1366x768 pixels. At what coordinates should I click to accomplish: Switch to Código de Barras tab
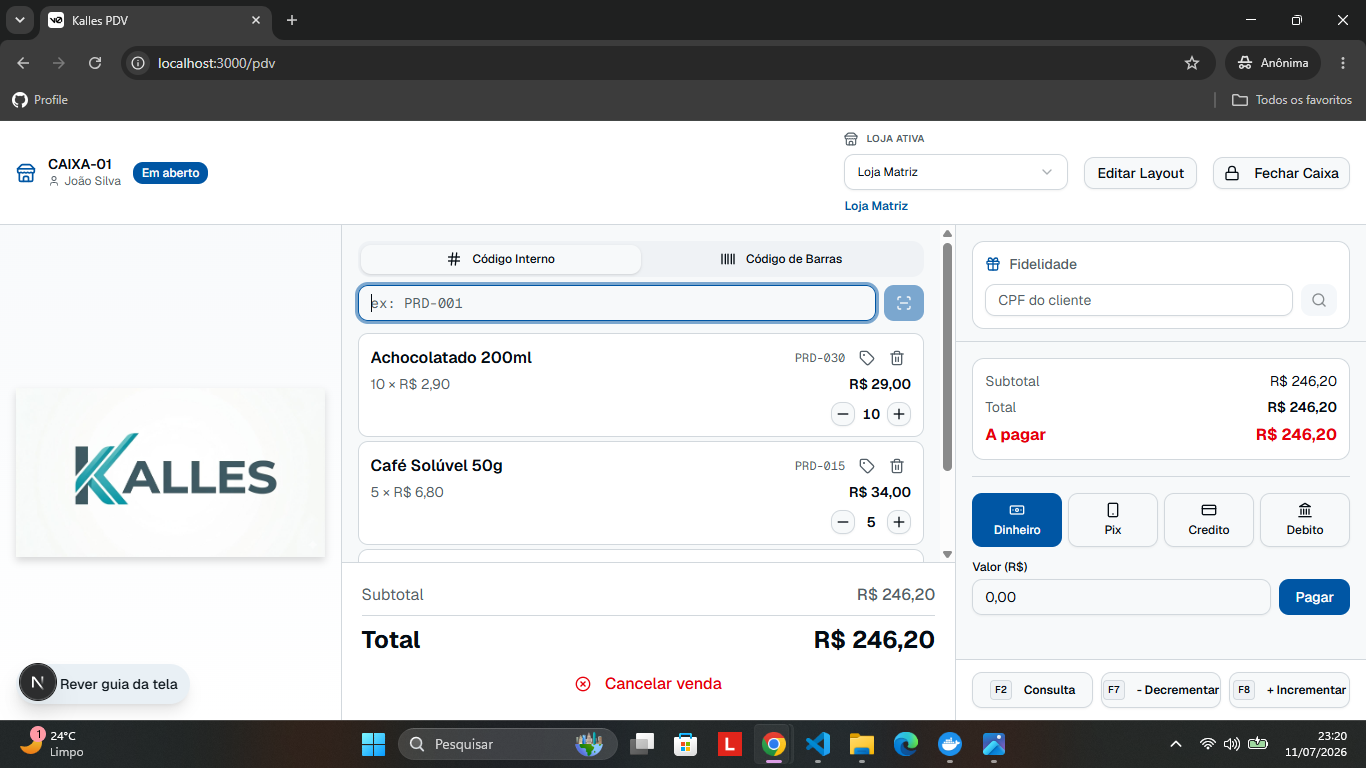(x=782, y=259)
